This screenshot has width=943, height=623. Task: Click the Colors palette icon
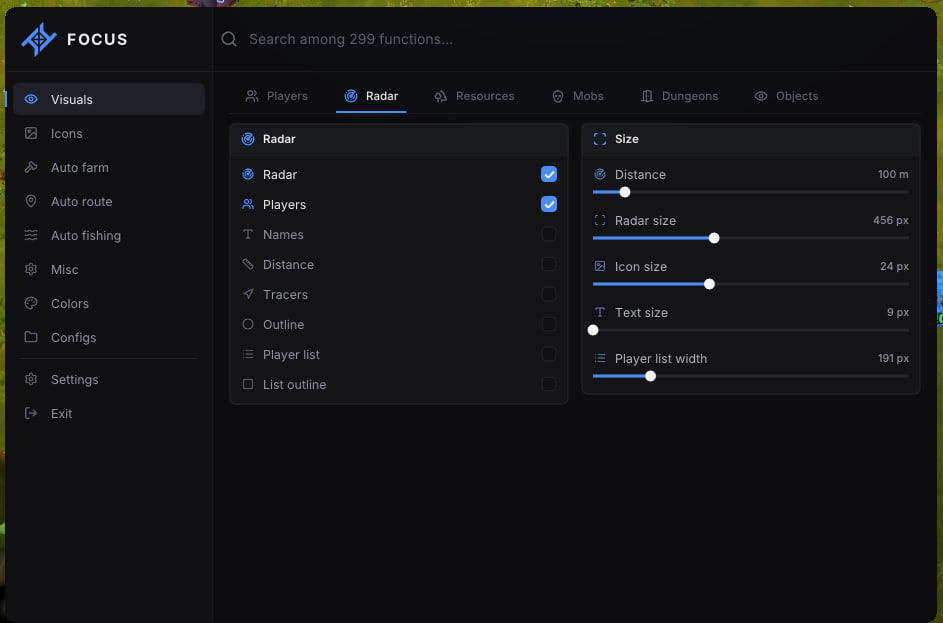point(31,303)
